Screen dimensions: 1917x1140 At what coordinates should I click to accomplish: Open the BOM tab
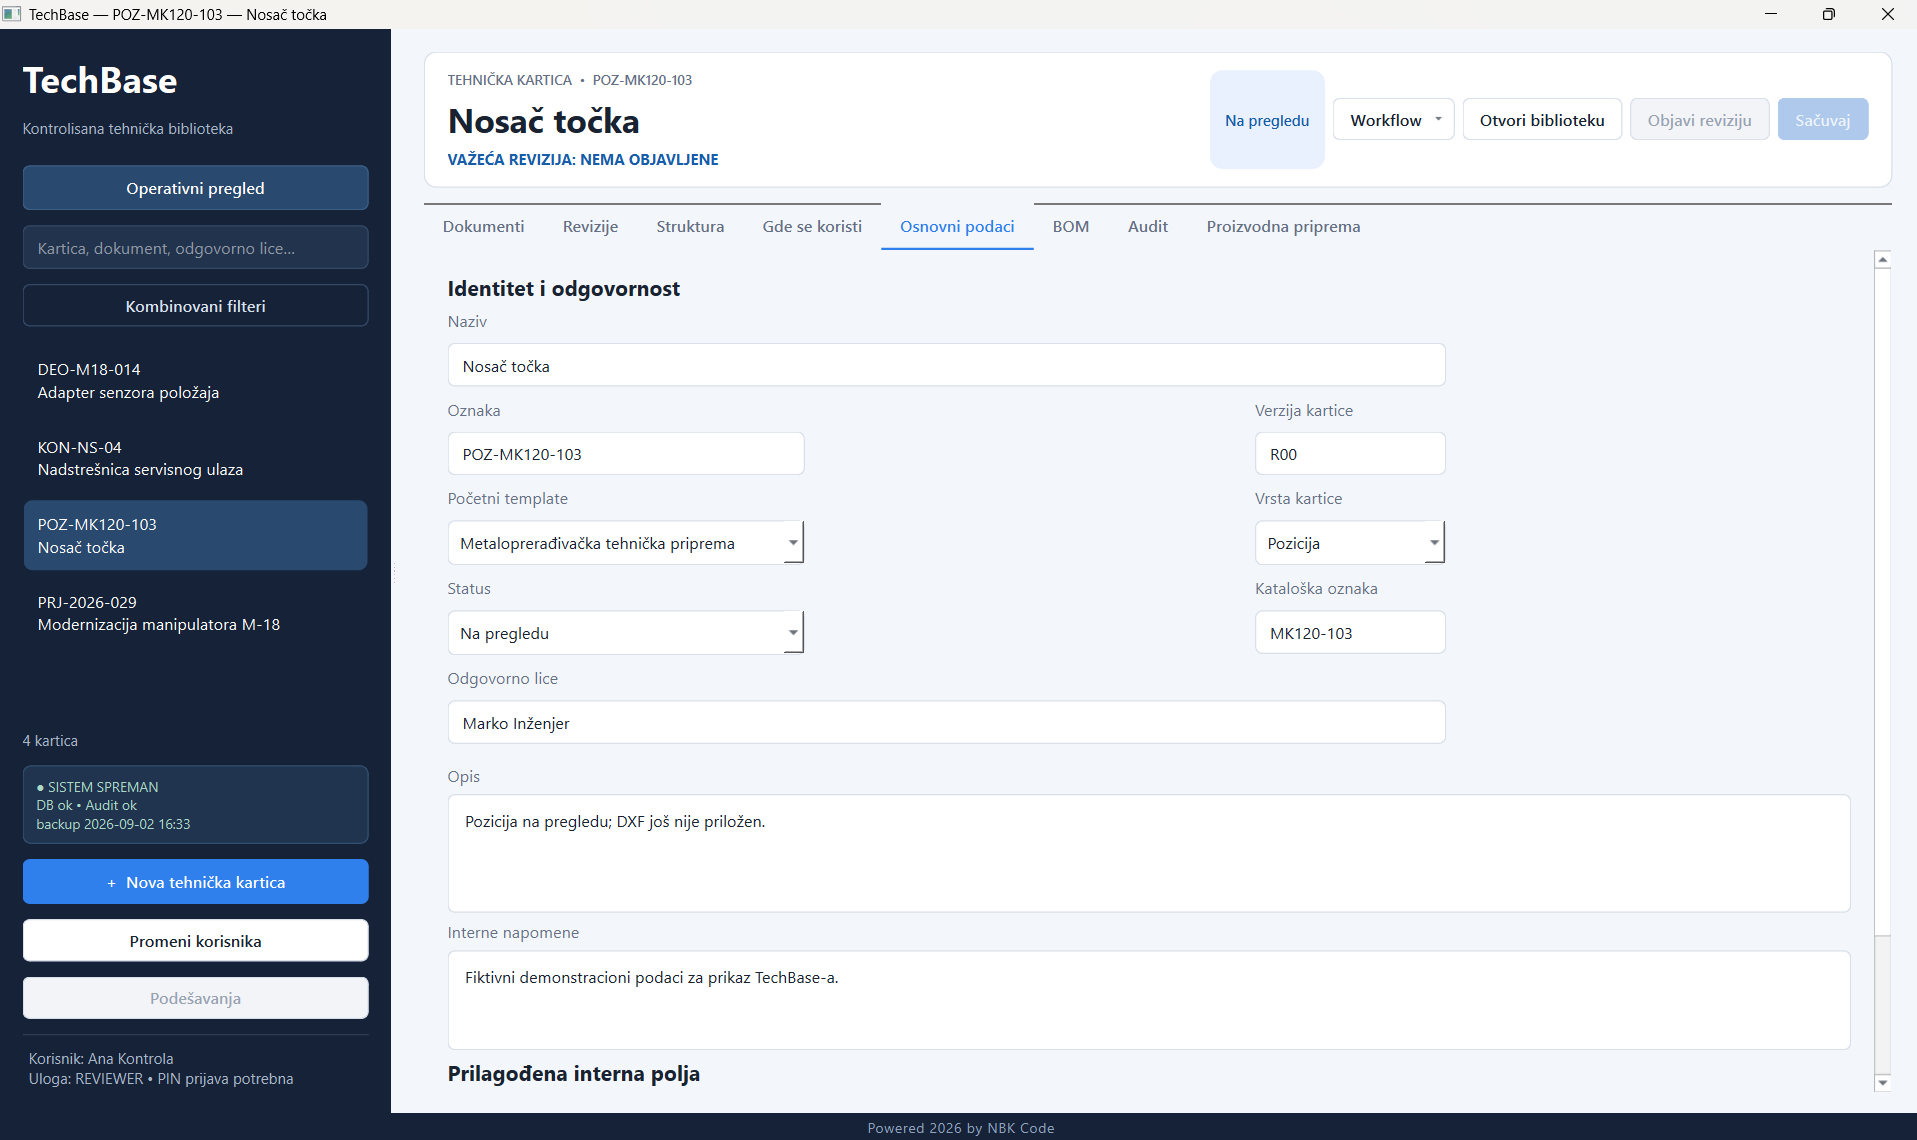pyautogui.click(x=1071, y=227)
